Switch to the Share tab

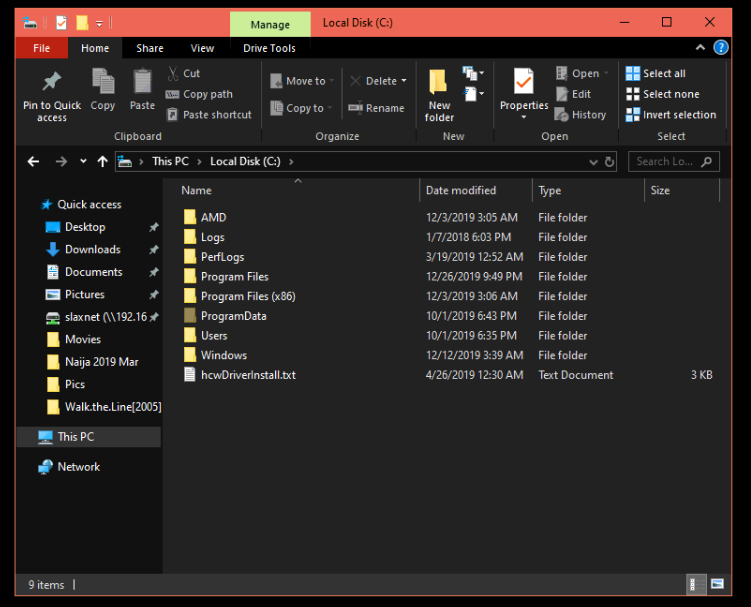coord(150,48)
